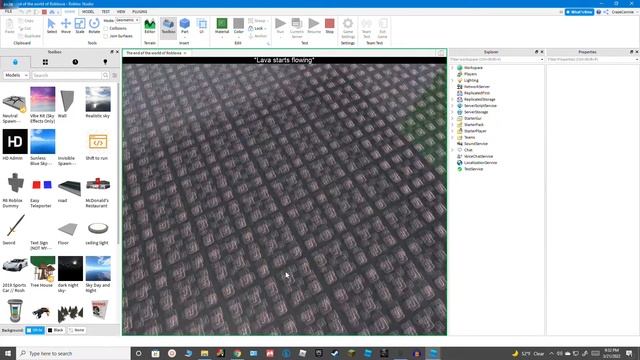Open the Models category dropdown
The height and width of the screenshot is (360, 640).
[x=16, y=76]
